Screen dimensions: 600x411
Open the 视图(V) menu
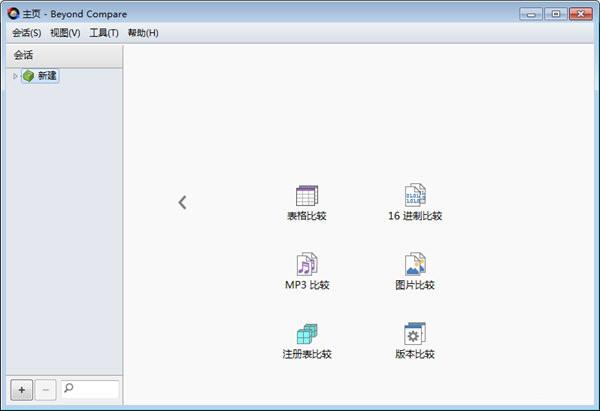click(x=65, y=33)
